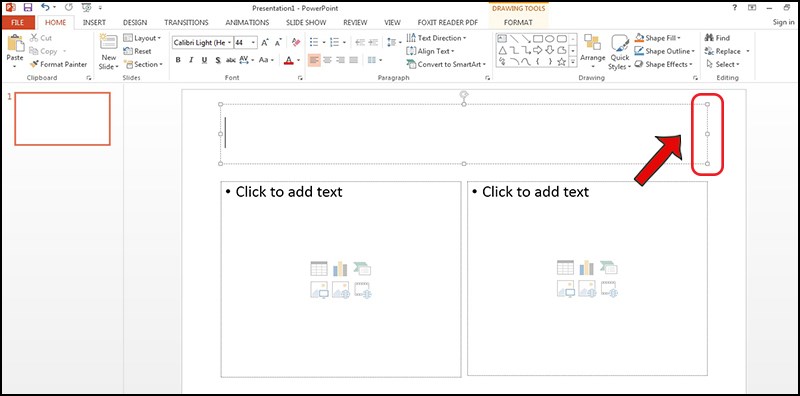Screen dimensions: 800x396
Task: Activate the Format Painter
Action: pos(58,64)
